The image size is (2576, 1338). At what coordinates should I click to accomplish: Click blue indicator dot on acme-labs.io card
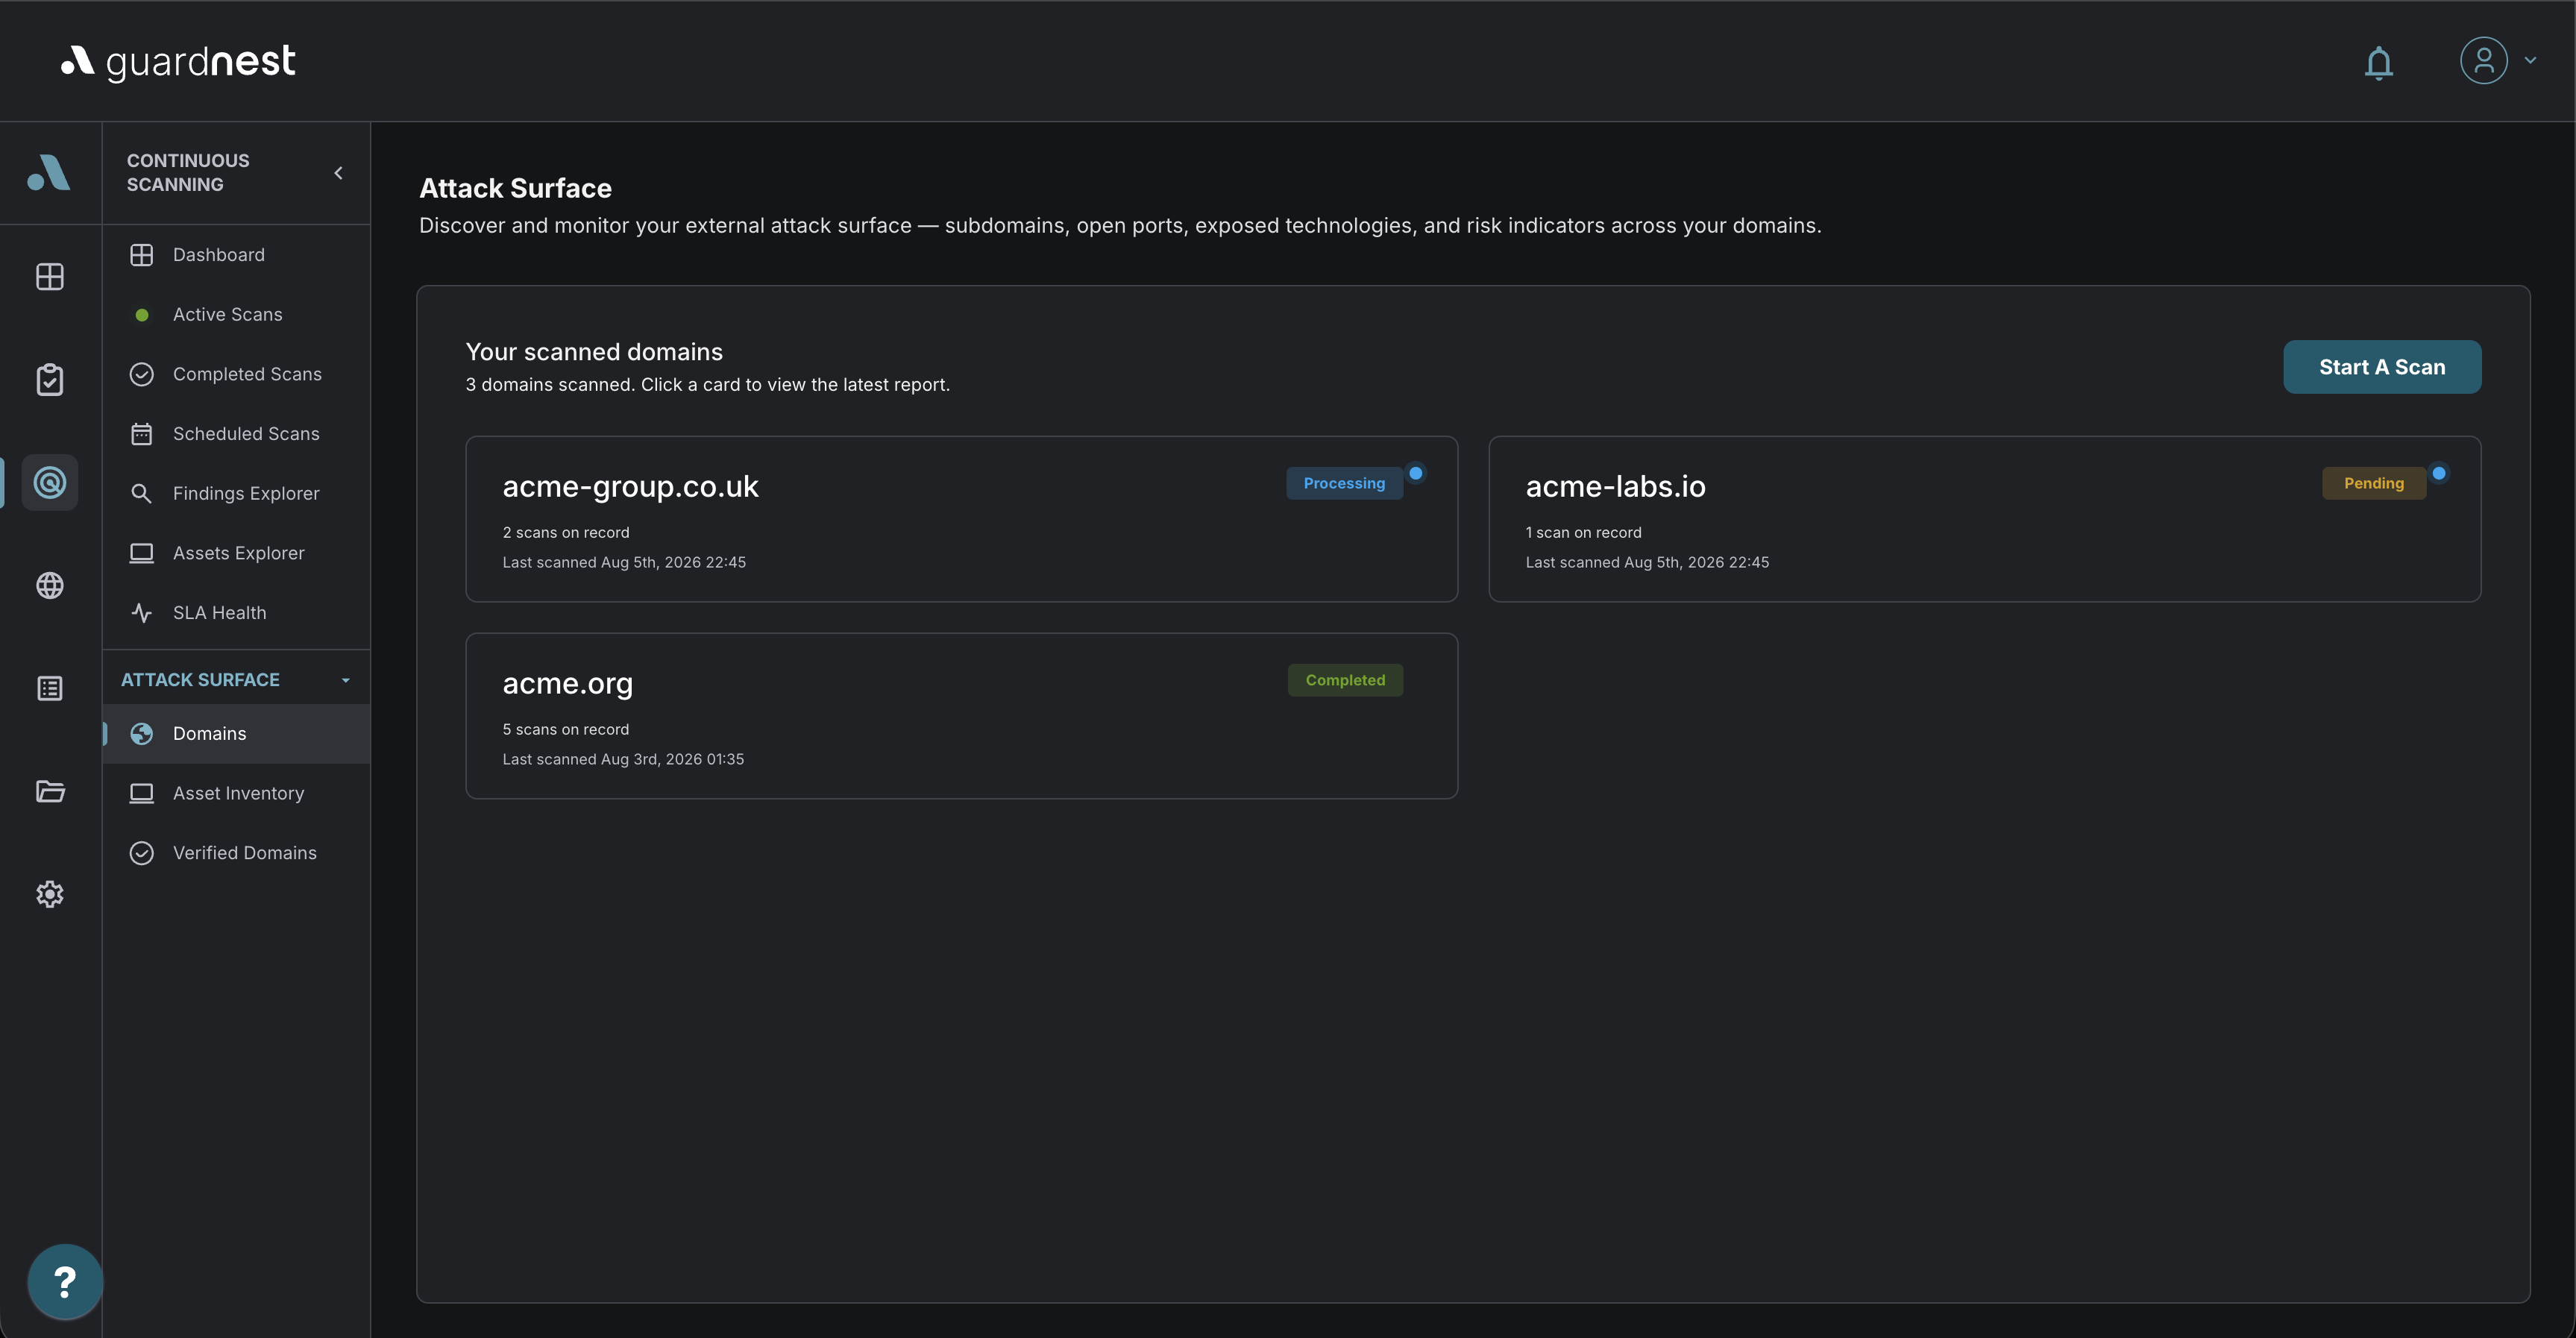(x=2438, y=473)
